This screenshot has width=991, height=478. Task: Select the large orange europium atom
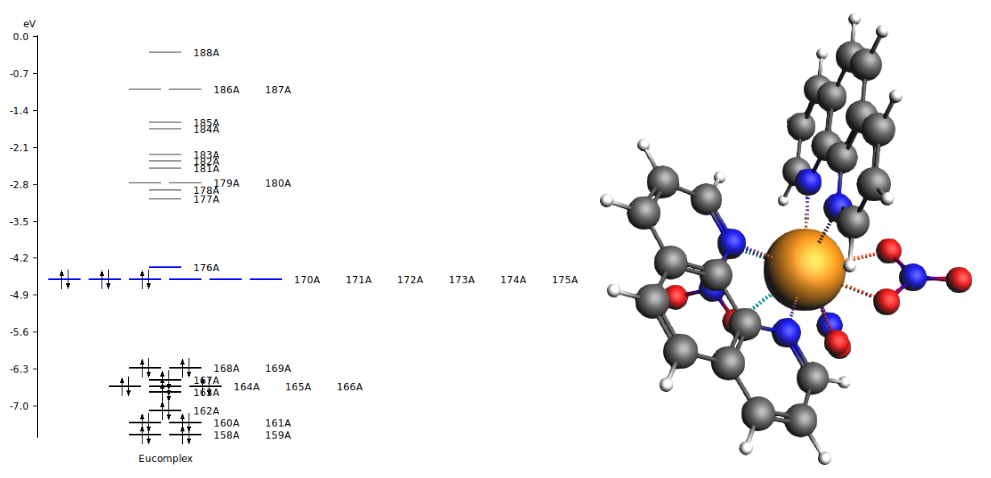click(805, 269)
